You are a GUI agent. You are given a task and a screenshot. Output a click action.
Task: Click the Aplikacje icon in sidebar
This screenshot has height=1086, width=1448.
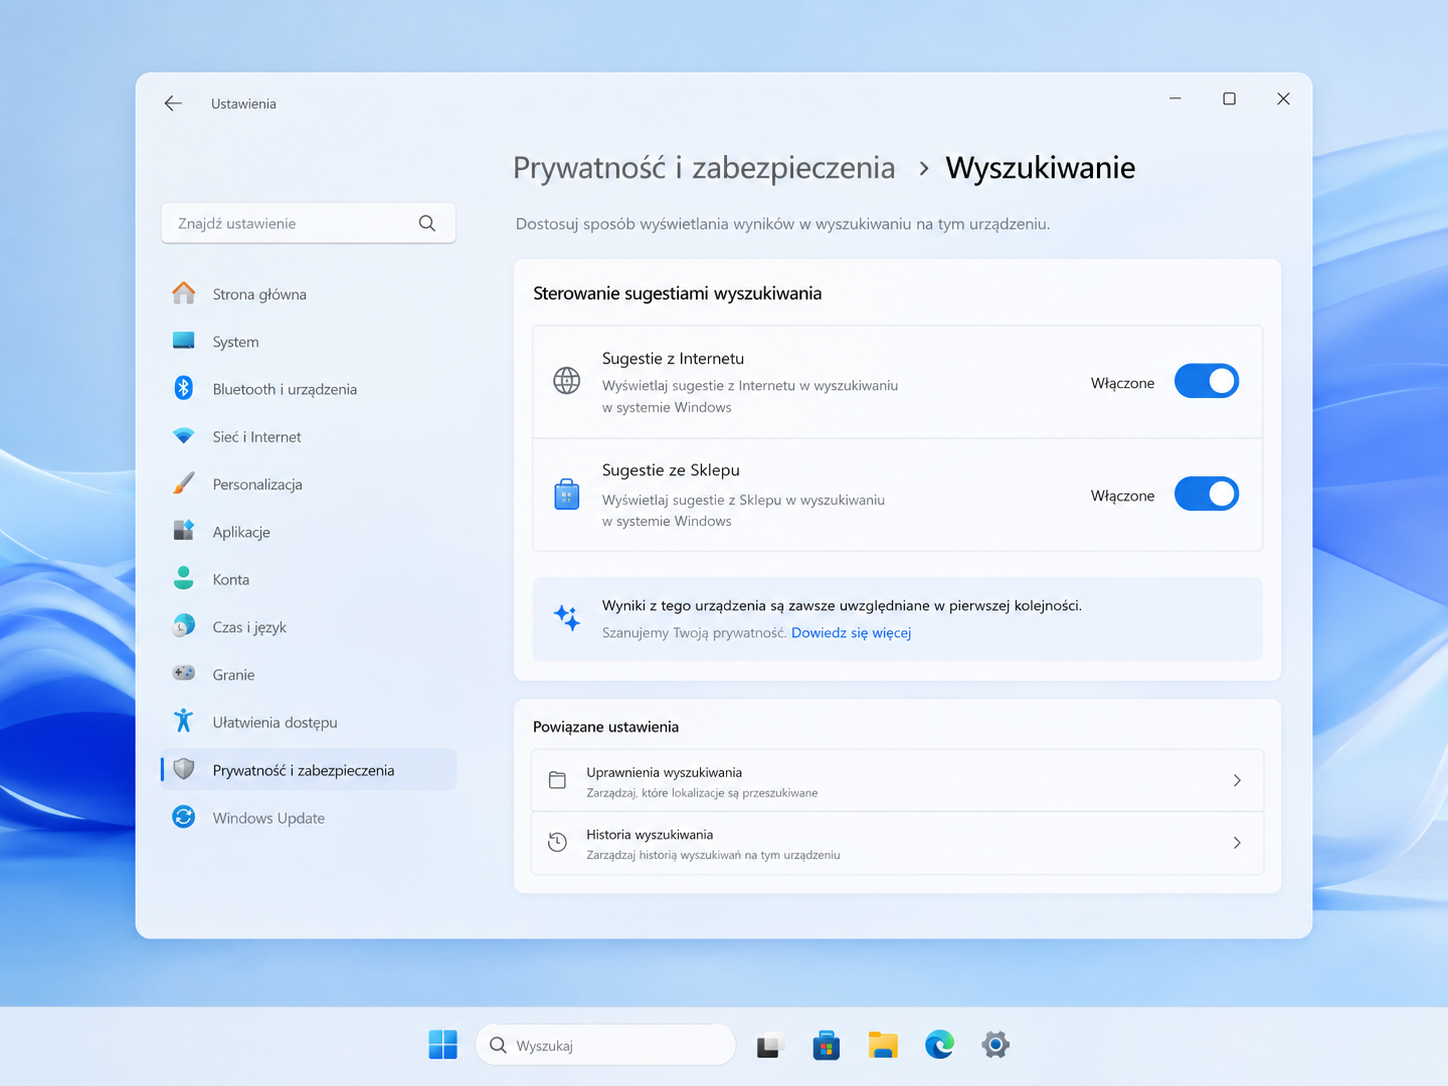[x=184, y=531]
